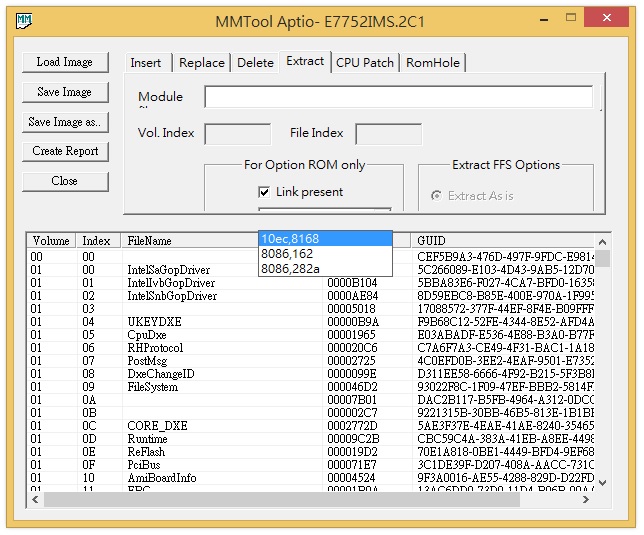Select the RHProtocol row
The height and width of the screenshot is (535, 644).
(310, 348)
